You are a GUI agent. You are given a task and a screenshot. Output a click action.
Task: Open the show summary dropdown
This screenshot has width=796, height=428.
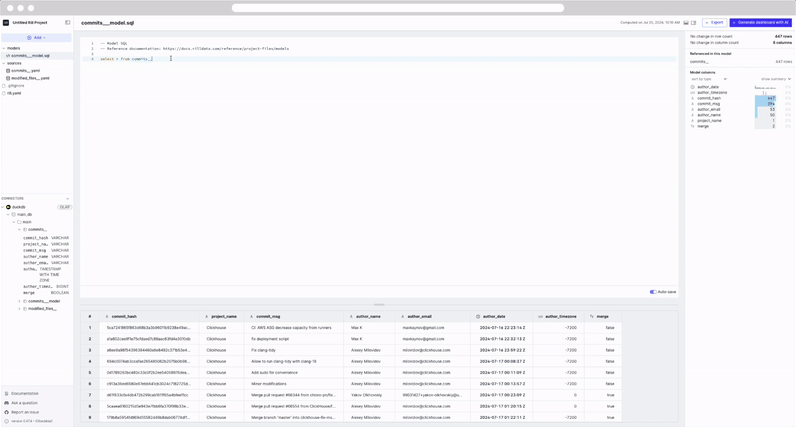point(775,79)
